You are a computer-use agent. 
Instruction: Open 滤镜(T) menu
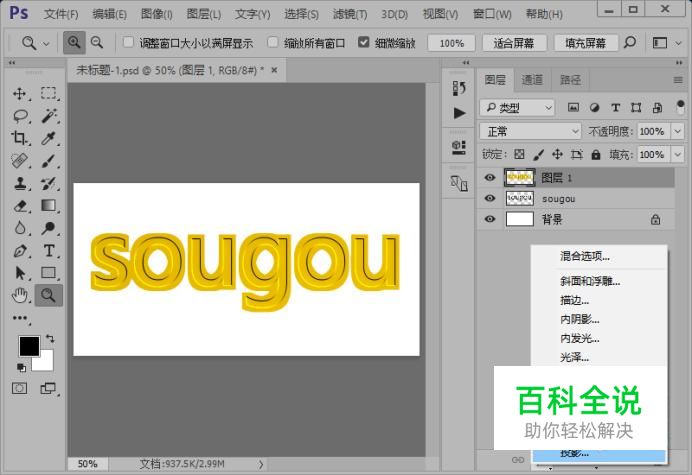[350, 14]
